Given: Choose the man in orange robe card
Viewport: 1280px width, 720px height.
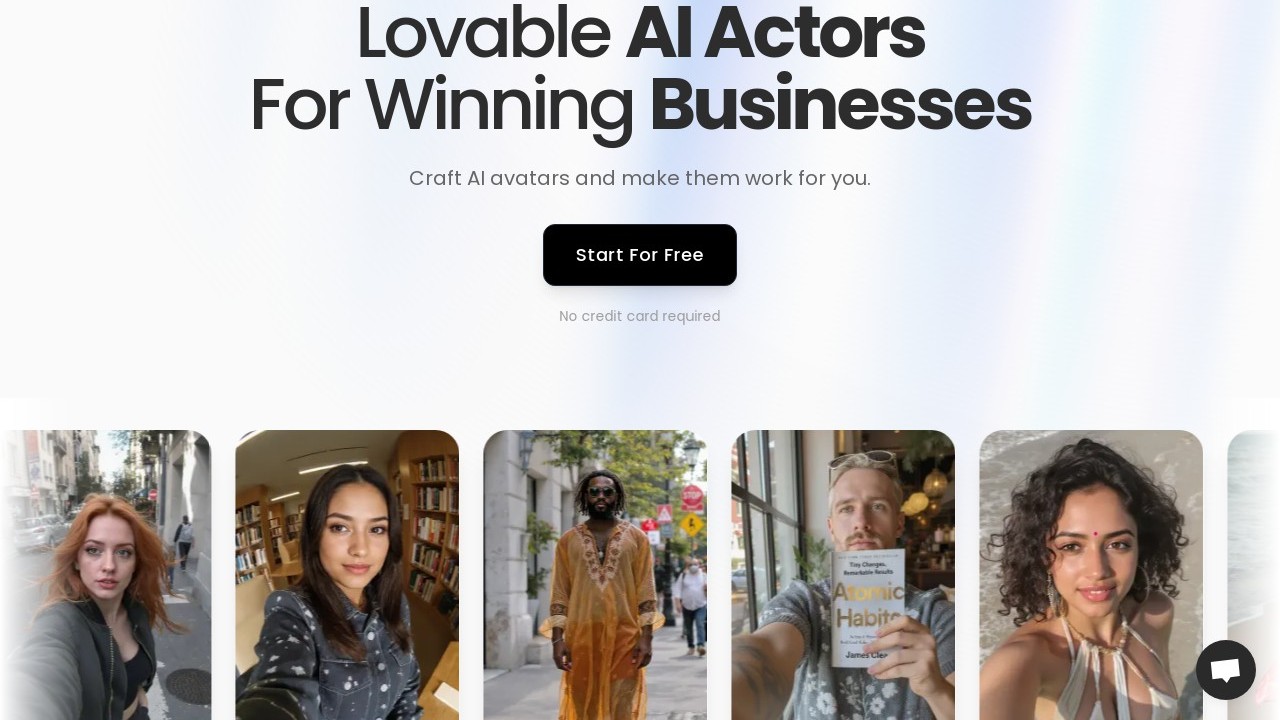Looking at the screenshot, I should (x=595, y=575).
